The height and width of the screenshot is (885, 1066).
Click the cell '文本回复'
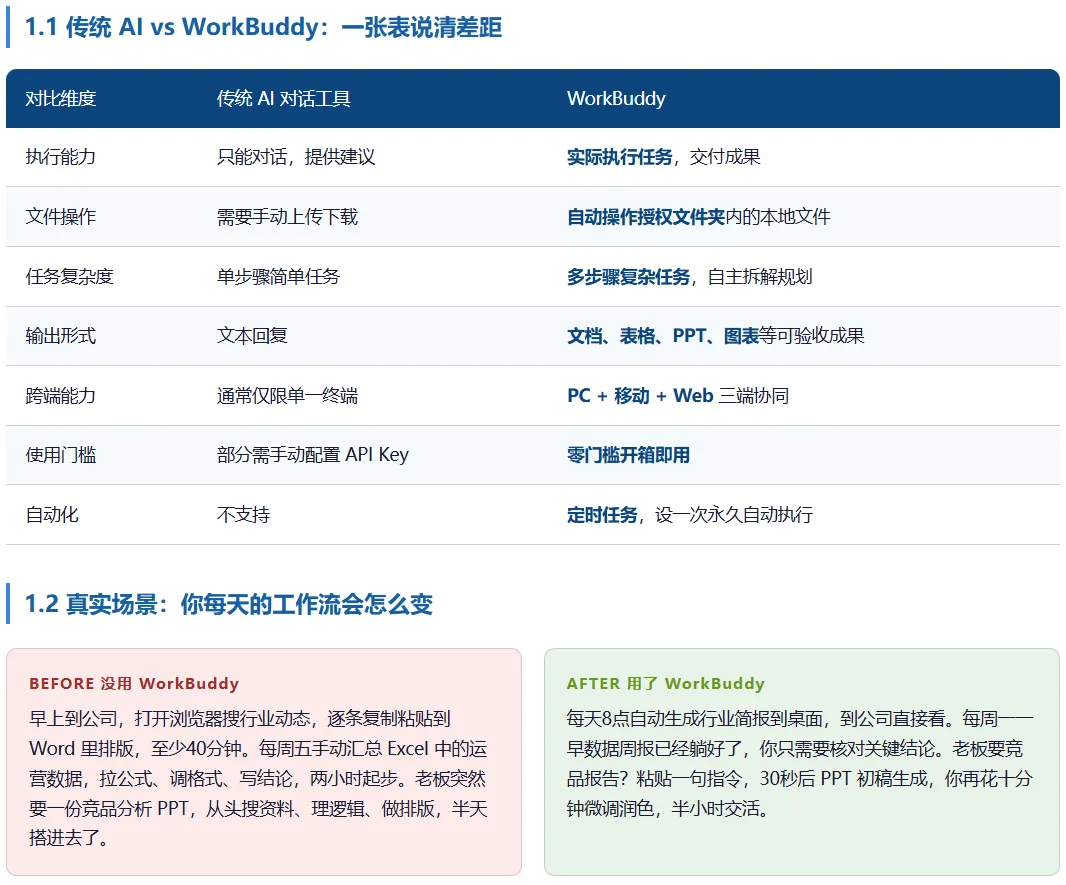click(x=252, y=336)
